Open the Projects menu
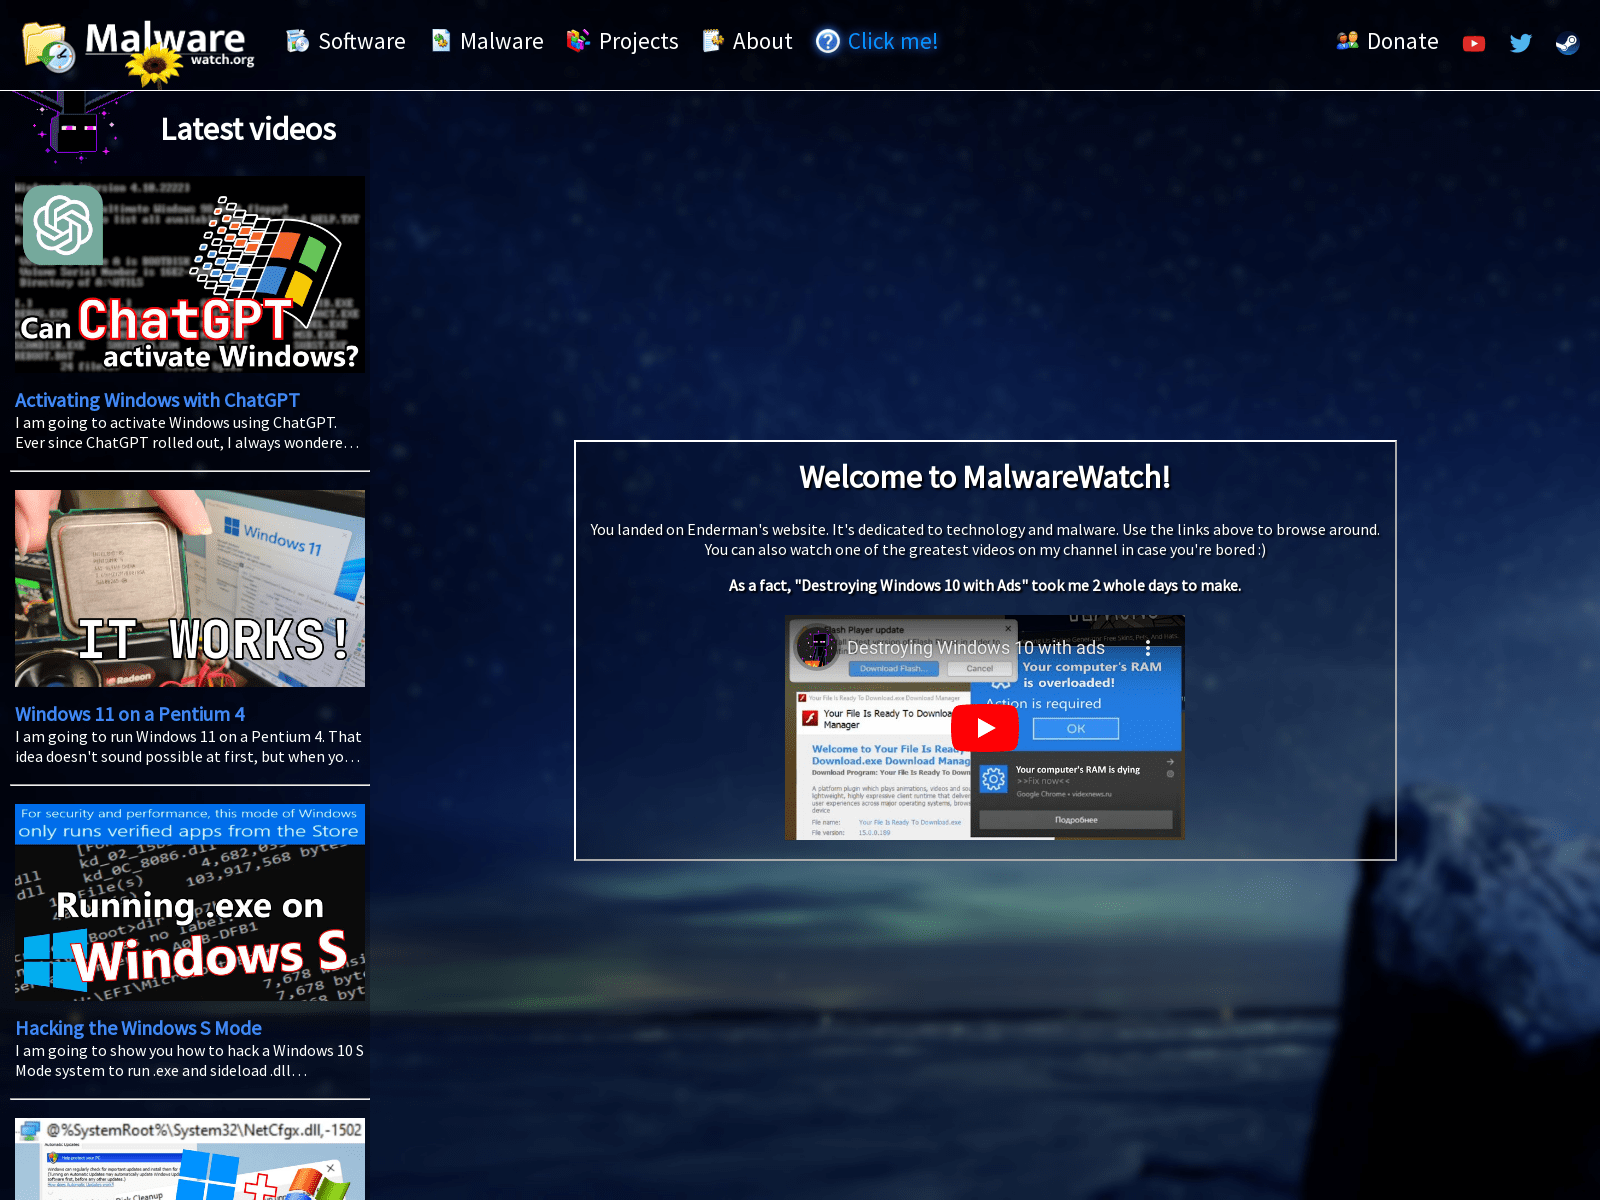This screenshot has height=1200, width=1600. point(622,41)
